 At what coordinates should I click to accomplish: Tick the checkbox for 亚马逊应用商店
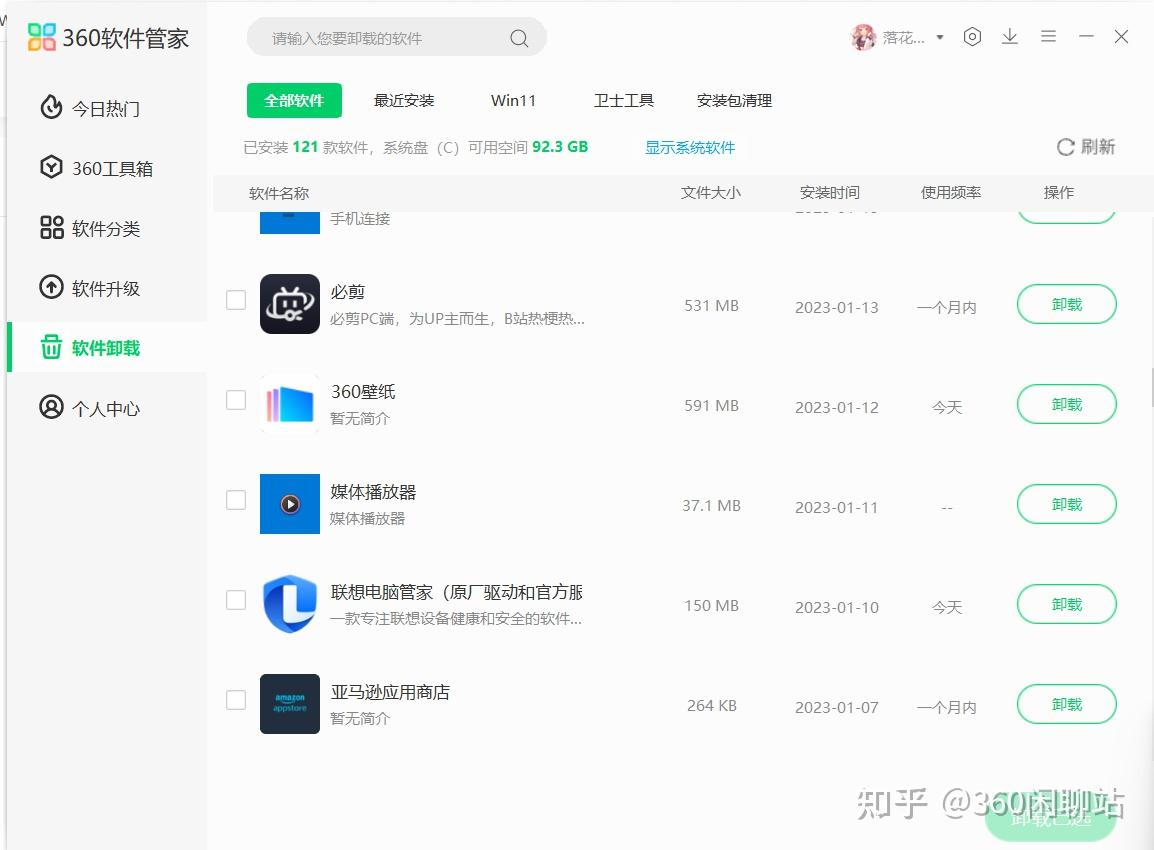click(x=236, y=700)
